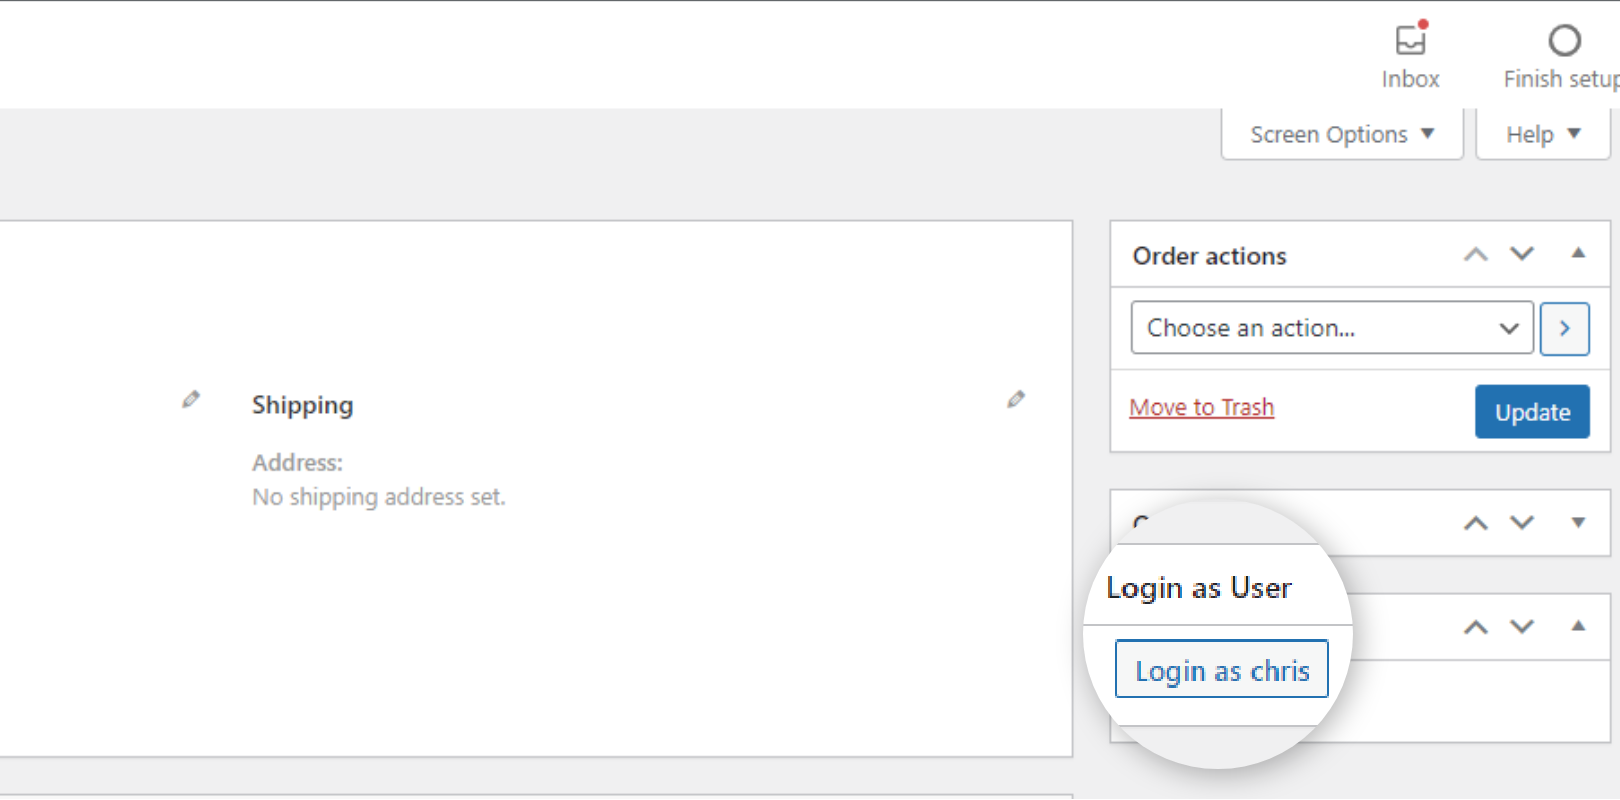Select the Order actions panel header

pyautogui.click(x=1209, y=255)
